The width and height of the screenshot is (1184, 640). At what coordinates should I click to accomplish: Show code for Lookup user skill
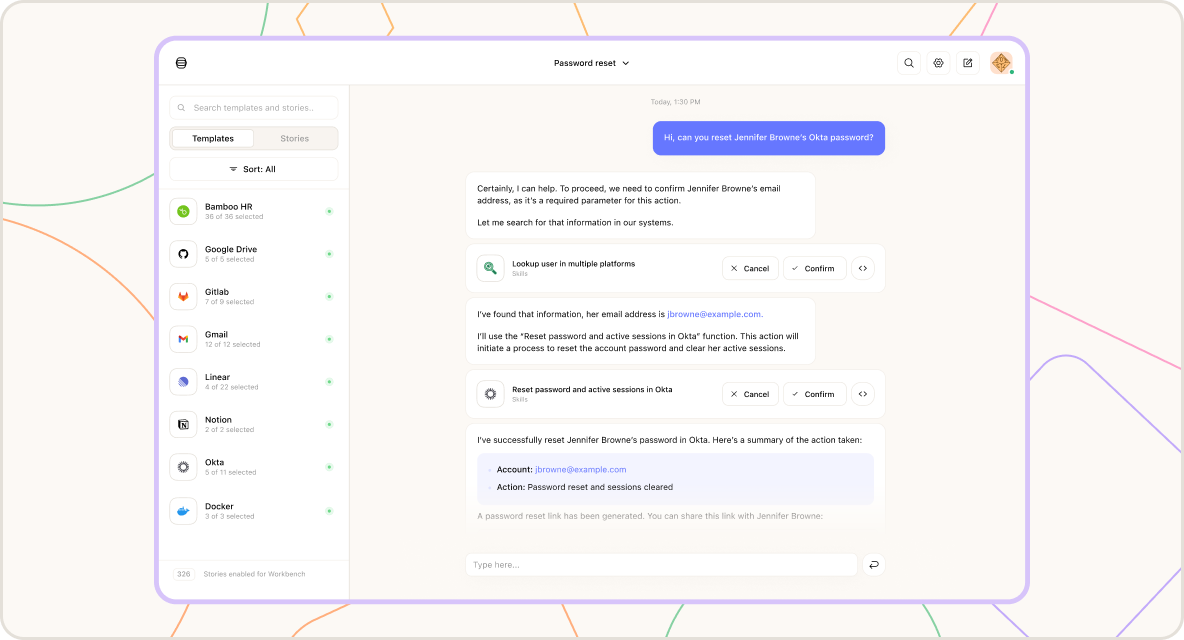(863, 269)
